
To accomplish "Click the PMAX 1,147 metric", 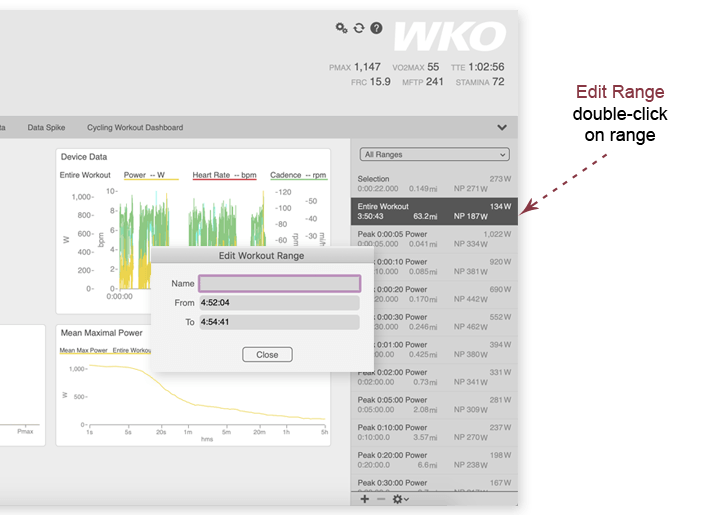I will (x=354, y=67).
